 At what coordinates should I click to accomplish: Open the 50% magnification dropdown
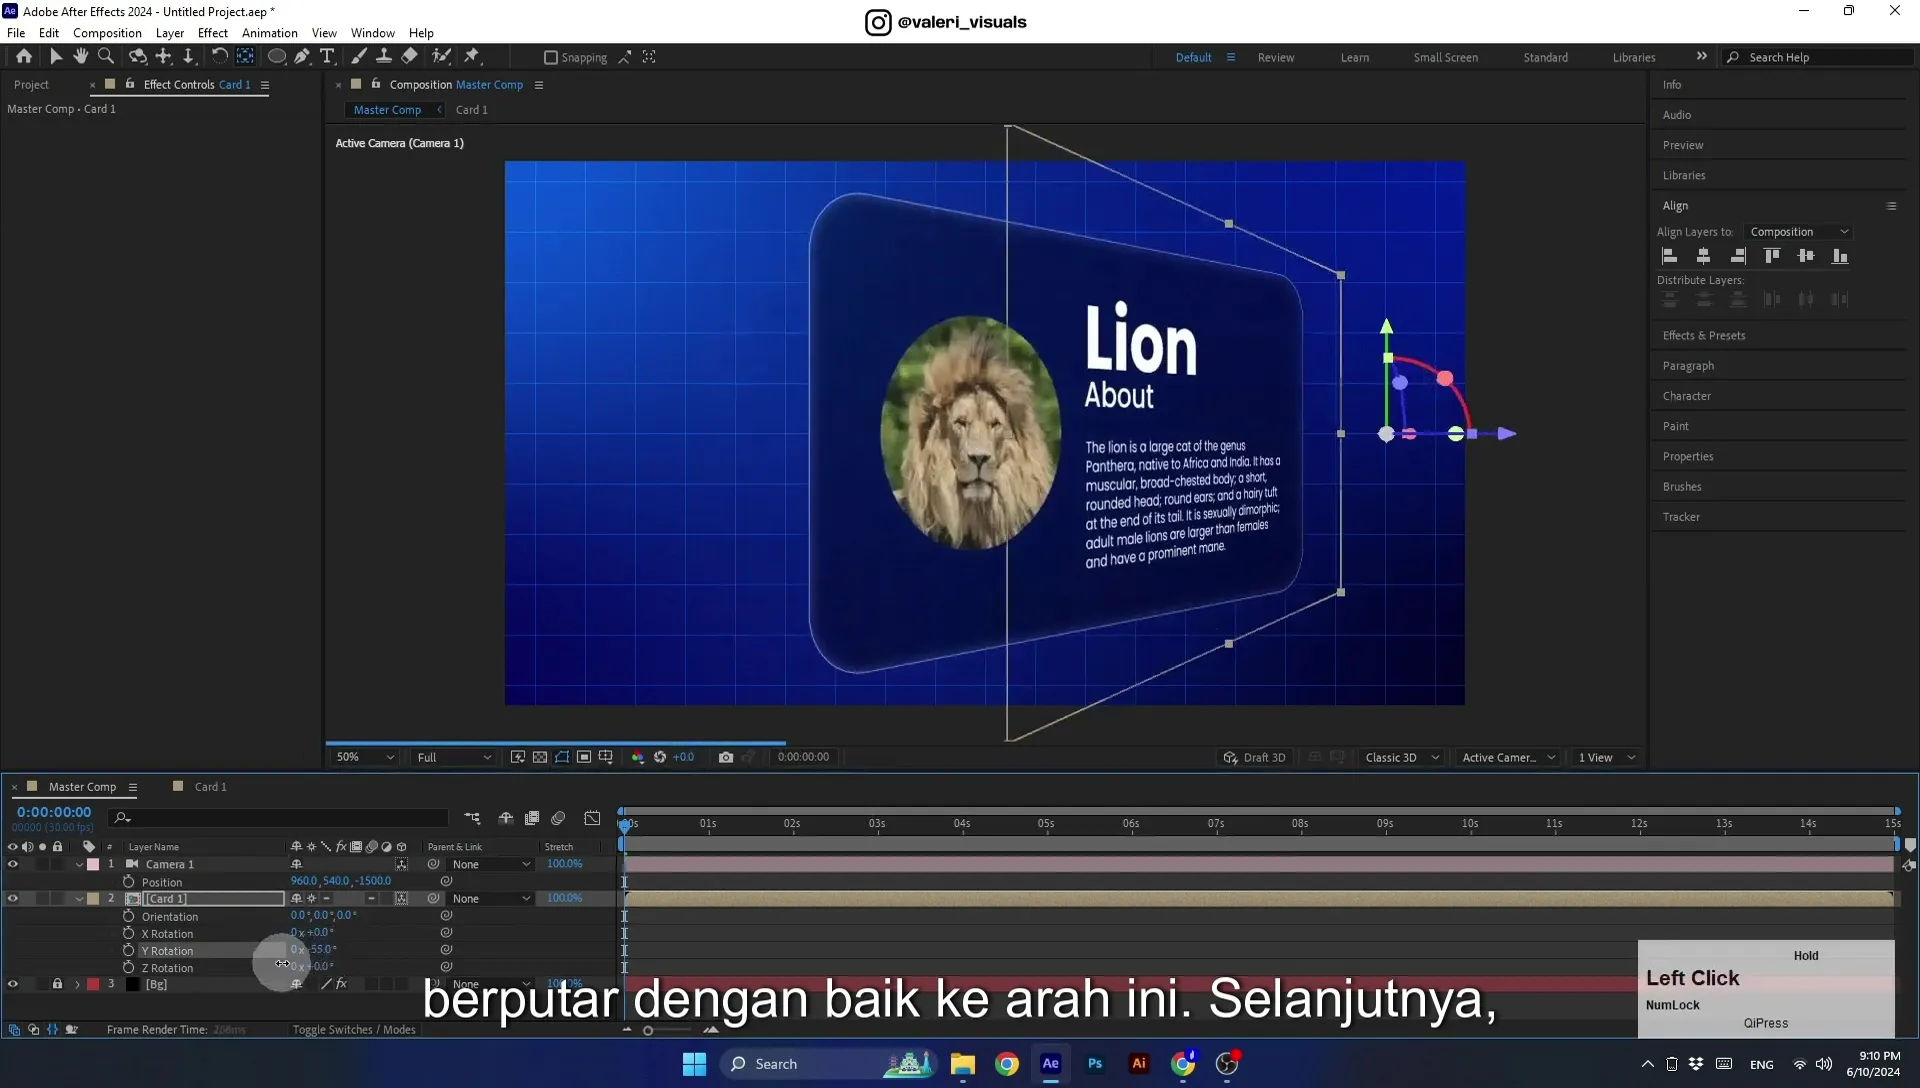click(x=365, y=757)
